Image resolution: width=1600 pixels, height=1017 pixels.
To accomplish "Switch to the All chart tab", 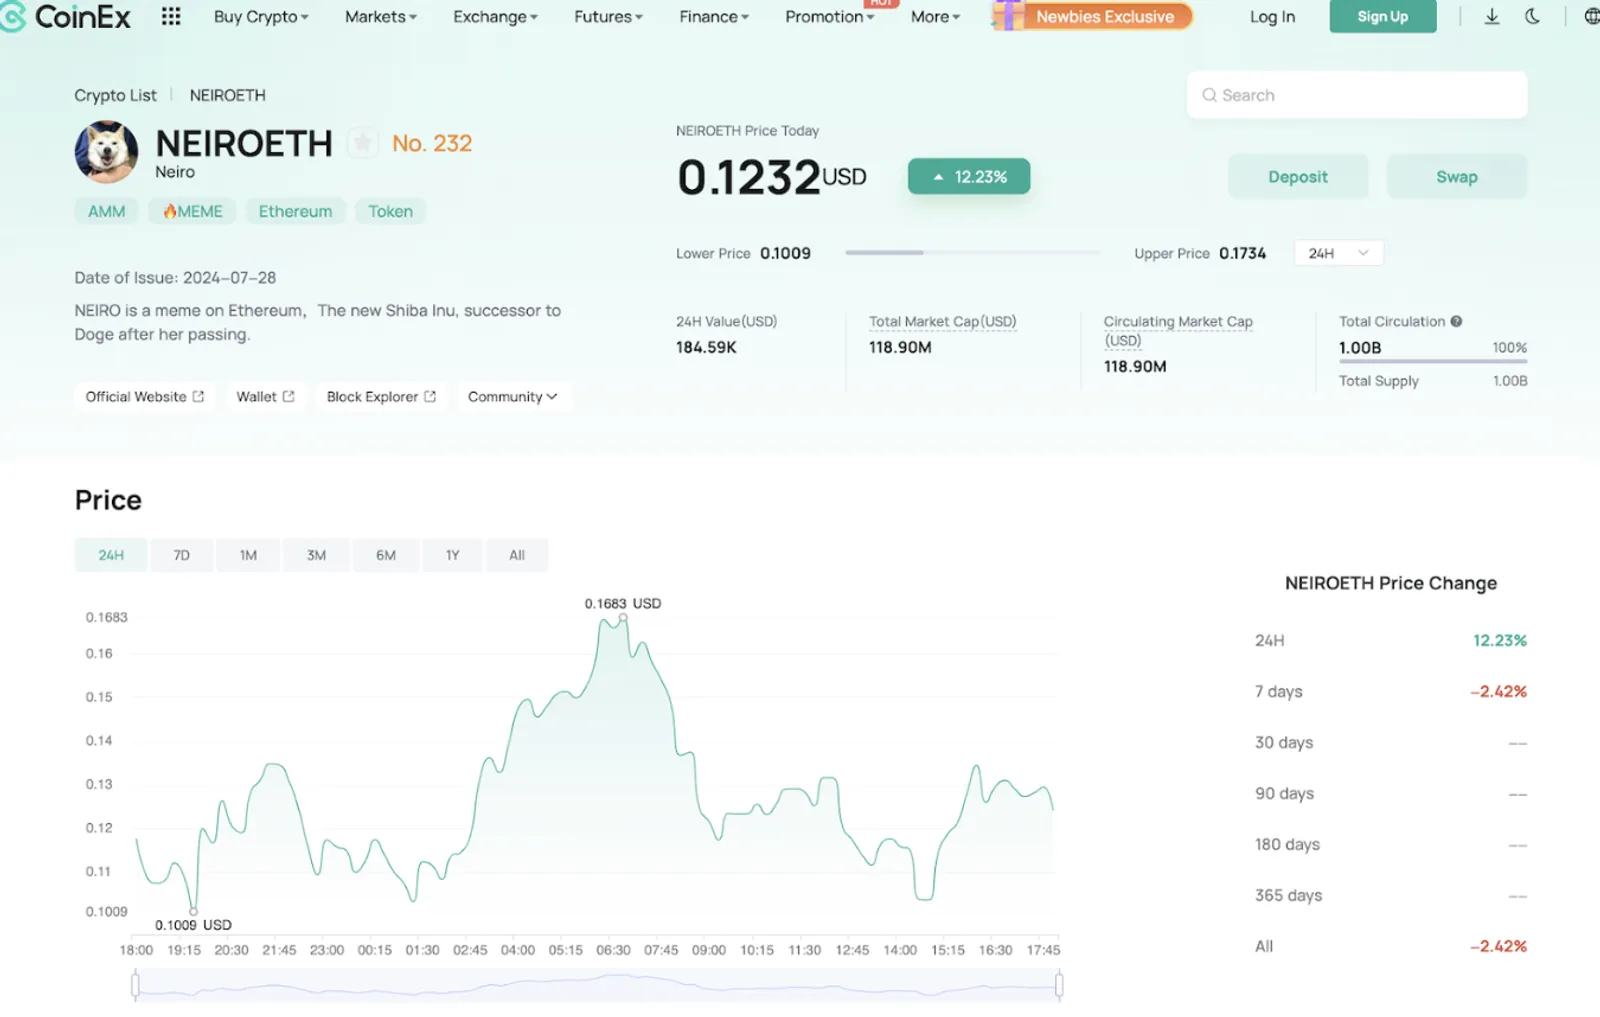I will 517,555.
